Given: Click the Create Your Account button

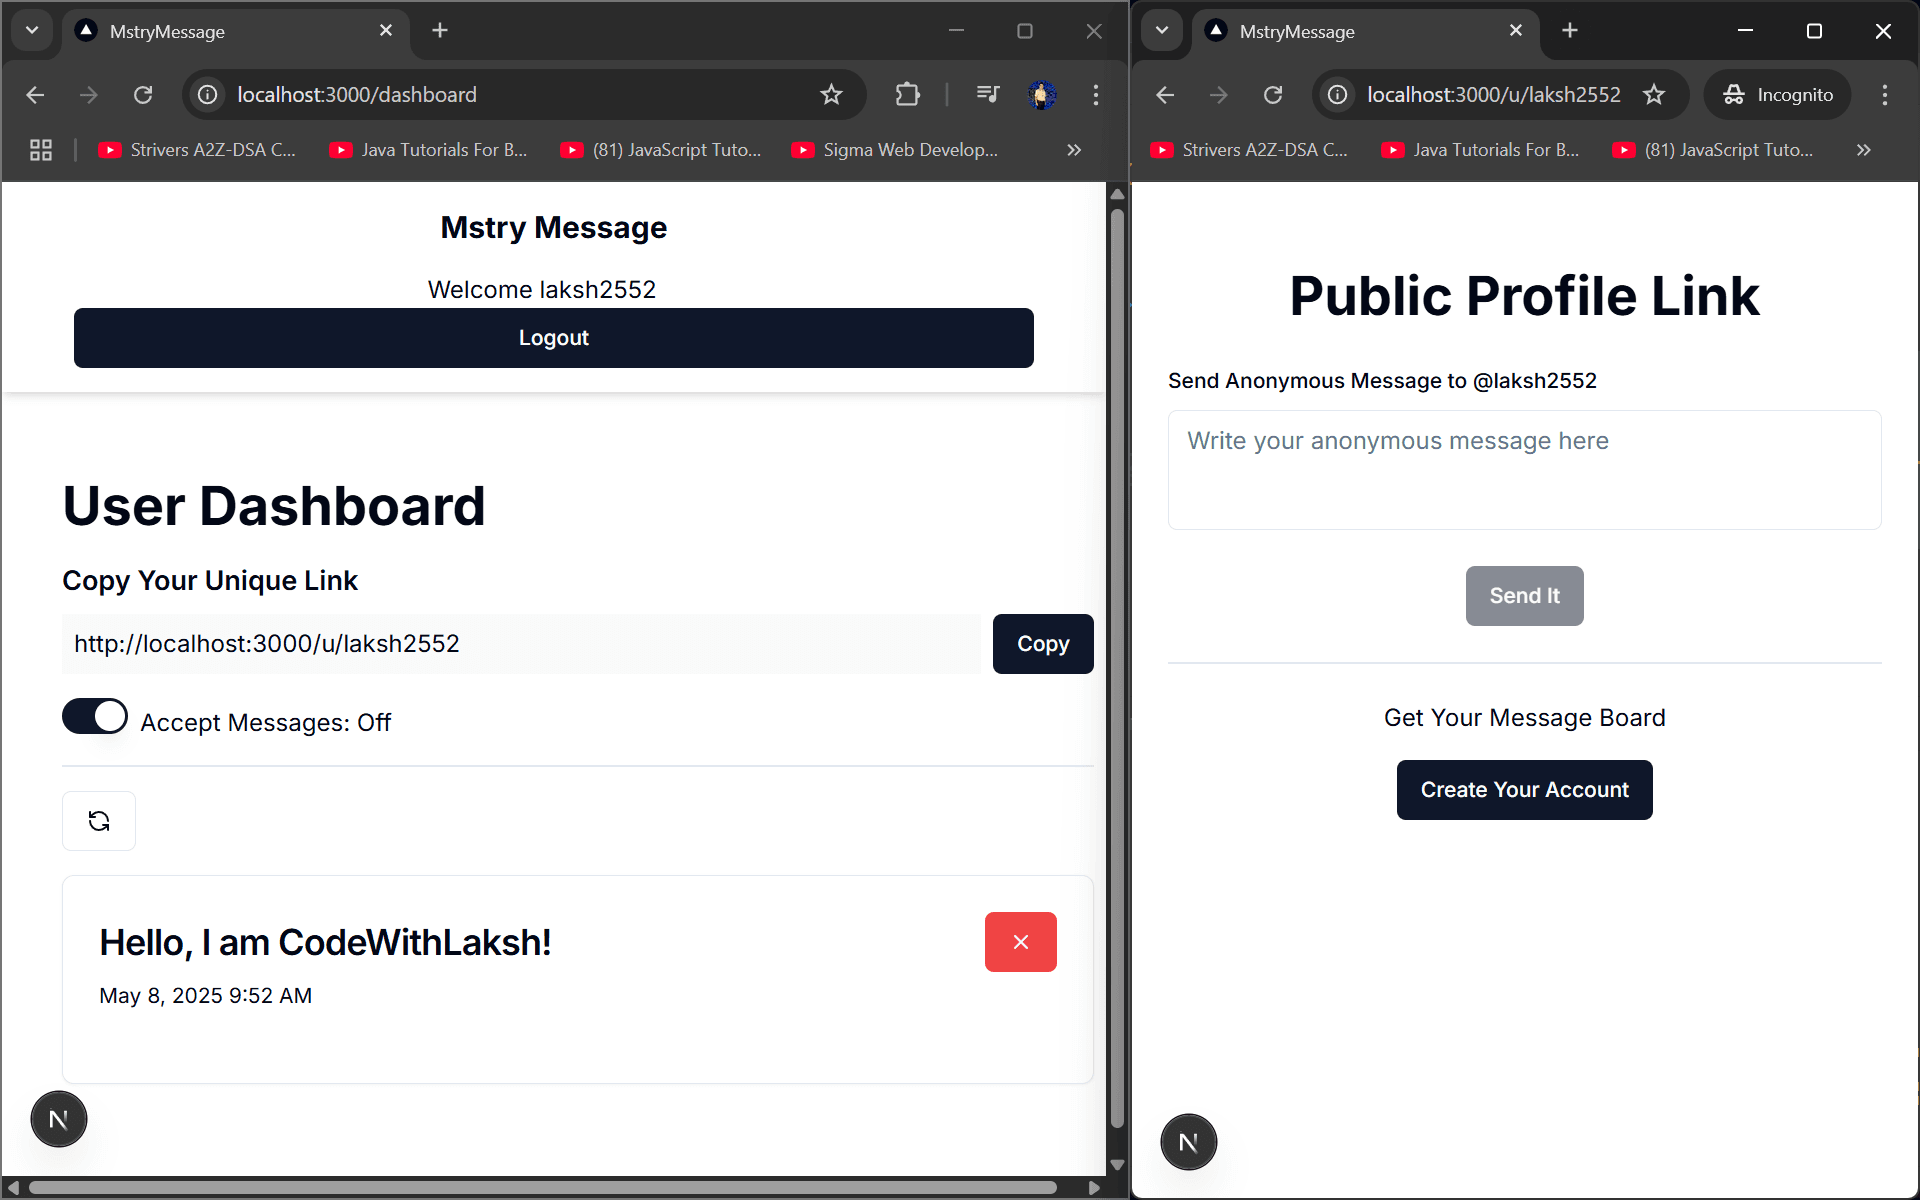Looking at the screenshot, I should pos(1524,790).
